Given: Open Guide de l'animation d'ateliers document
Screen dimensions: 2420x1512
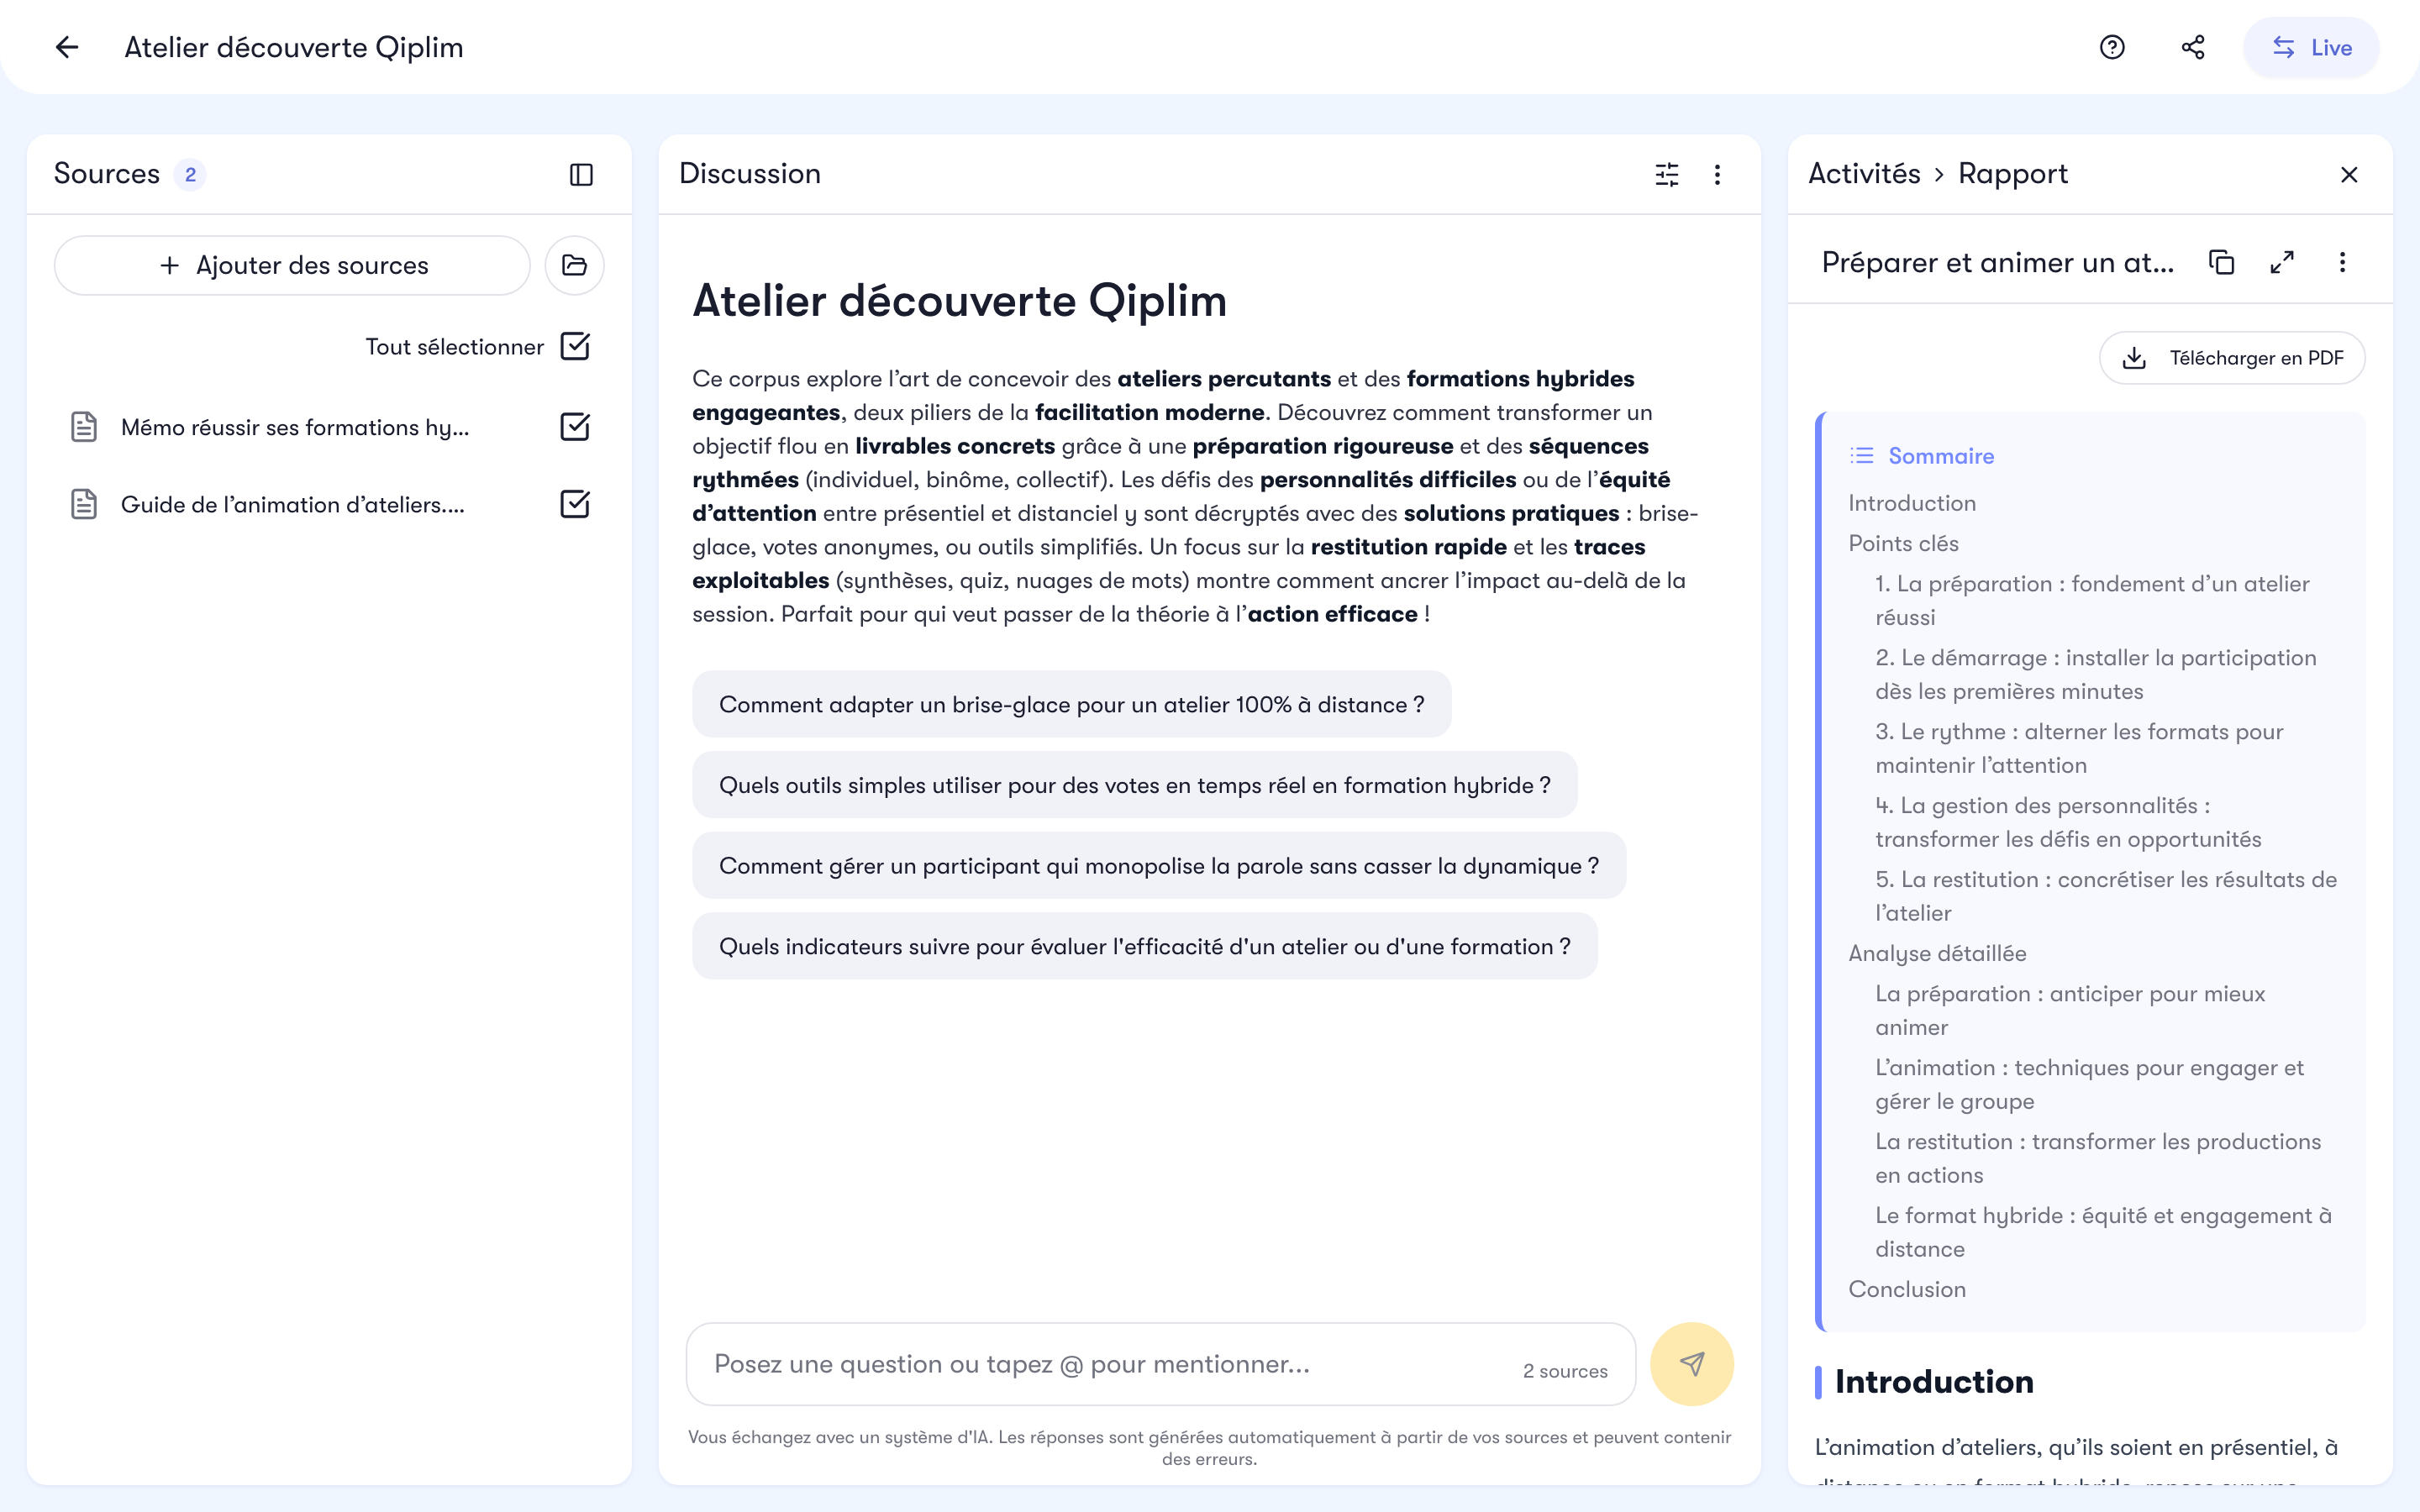Looking at the screenshot, I should pyautogui.click(x=293, y=504).
